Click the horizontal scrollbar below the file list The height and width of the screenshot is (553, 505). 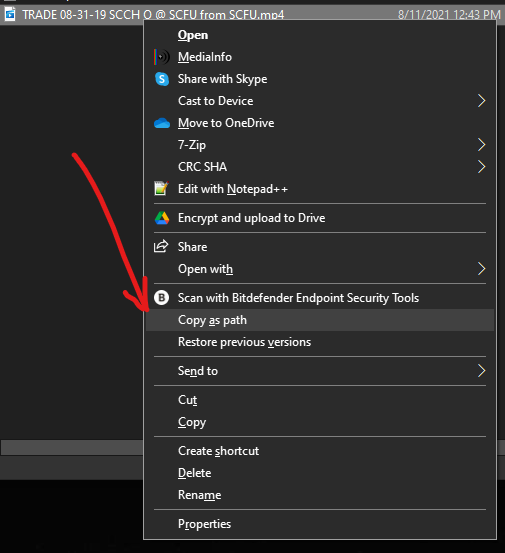click(72, 447)
